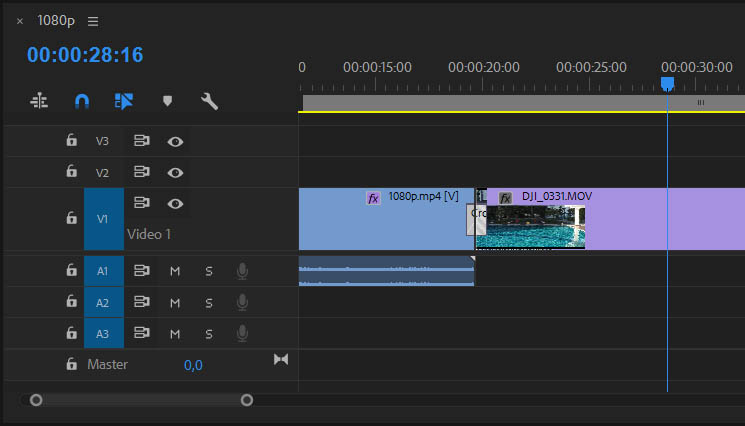Grab left handle of zoom scrollbar

[36, 400]
